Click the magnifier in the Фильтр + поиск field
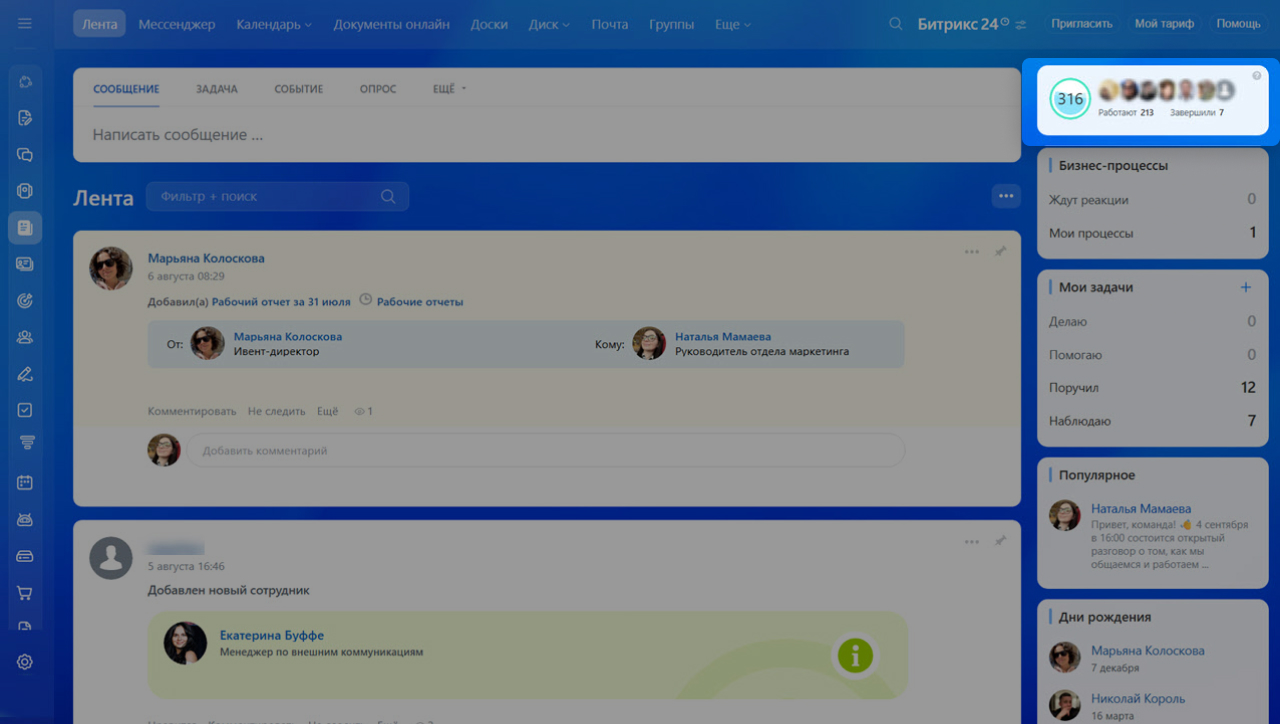 pos(388,197)
